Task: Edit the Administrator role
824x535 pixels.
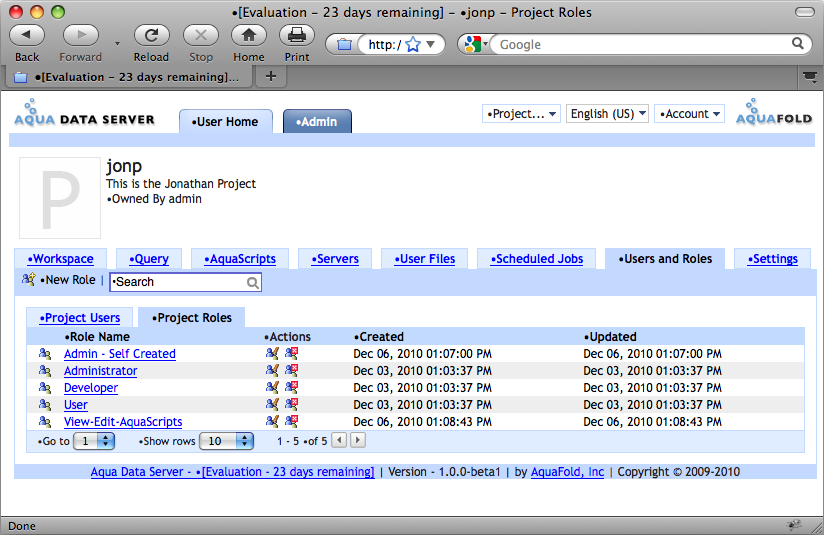Action: pos(272,370)
